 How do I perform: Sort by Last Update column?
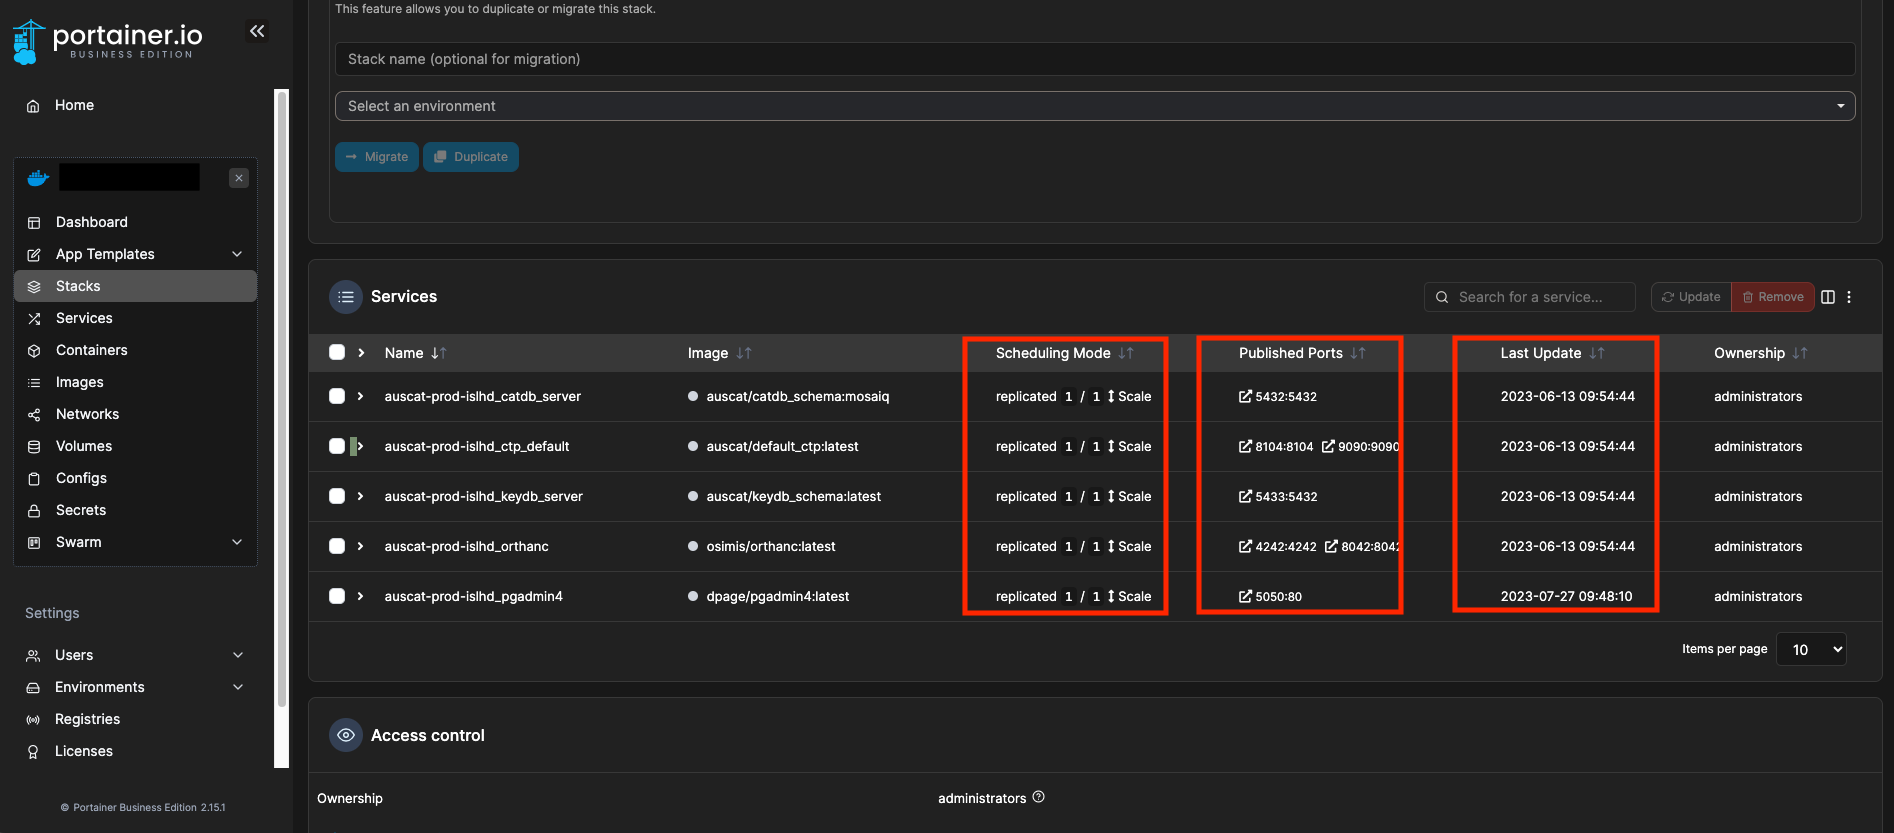tap(1552, 353)
